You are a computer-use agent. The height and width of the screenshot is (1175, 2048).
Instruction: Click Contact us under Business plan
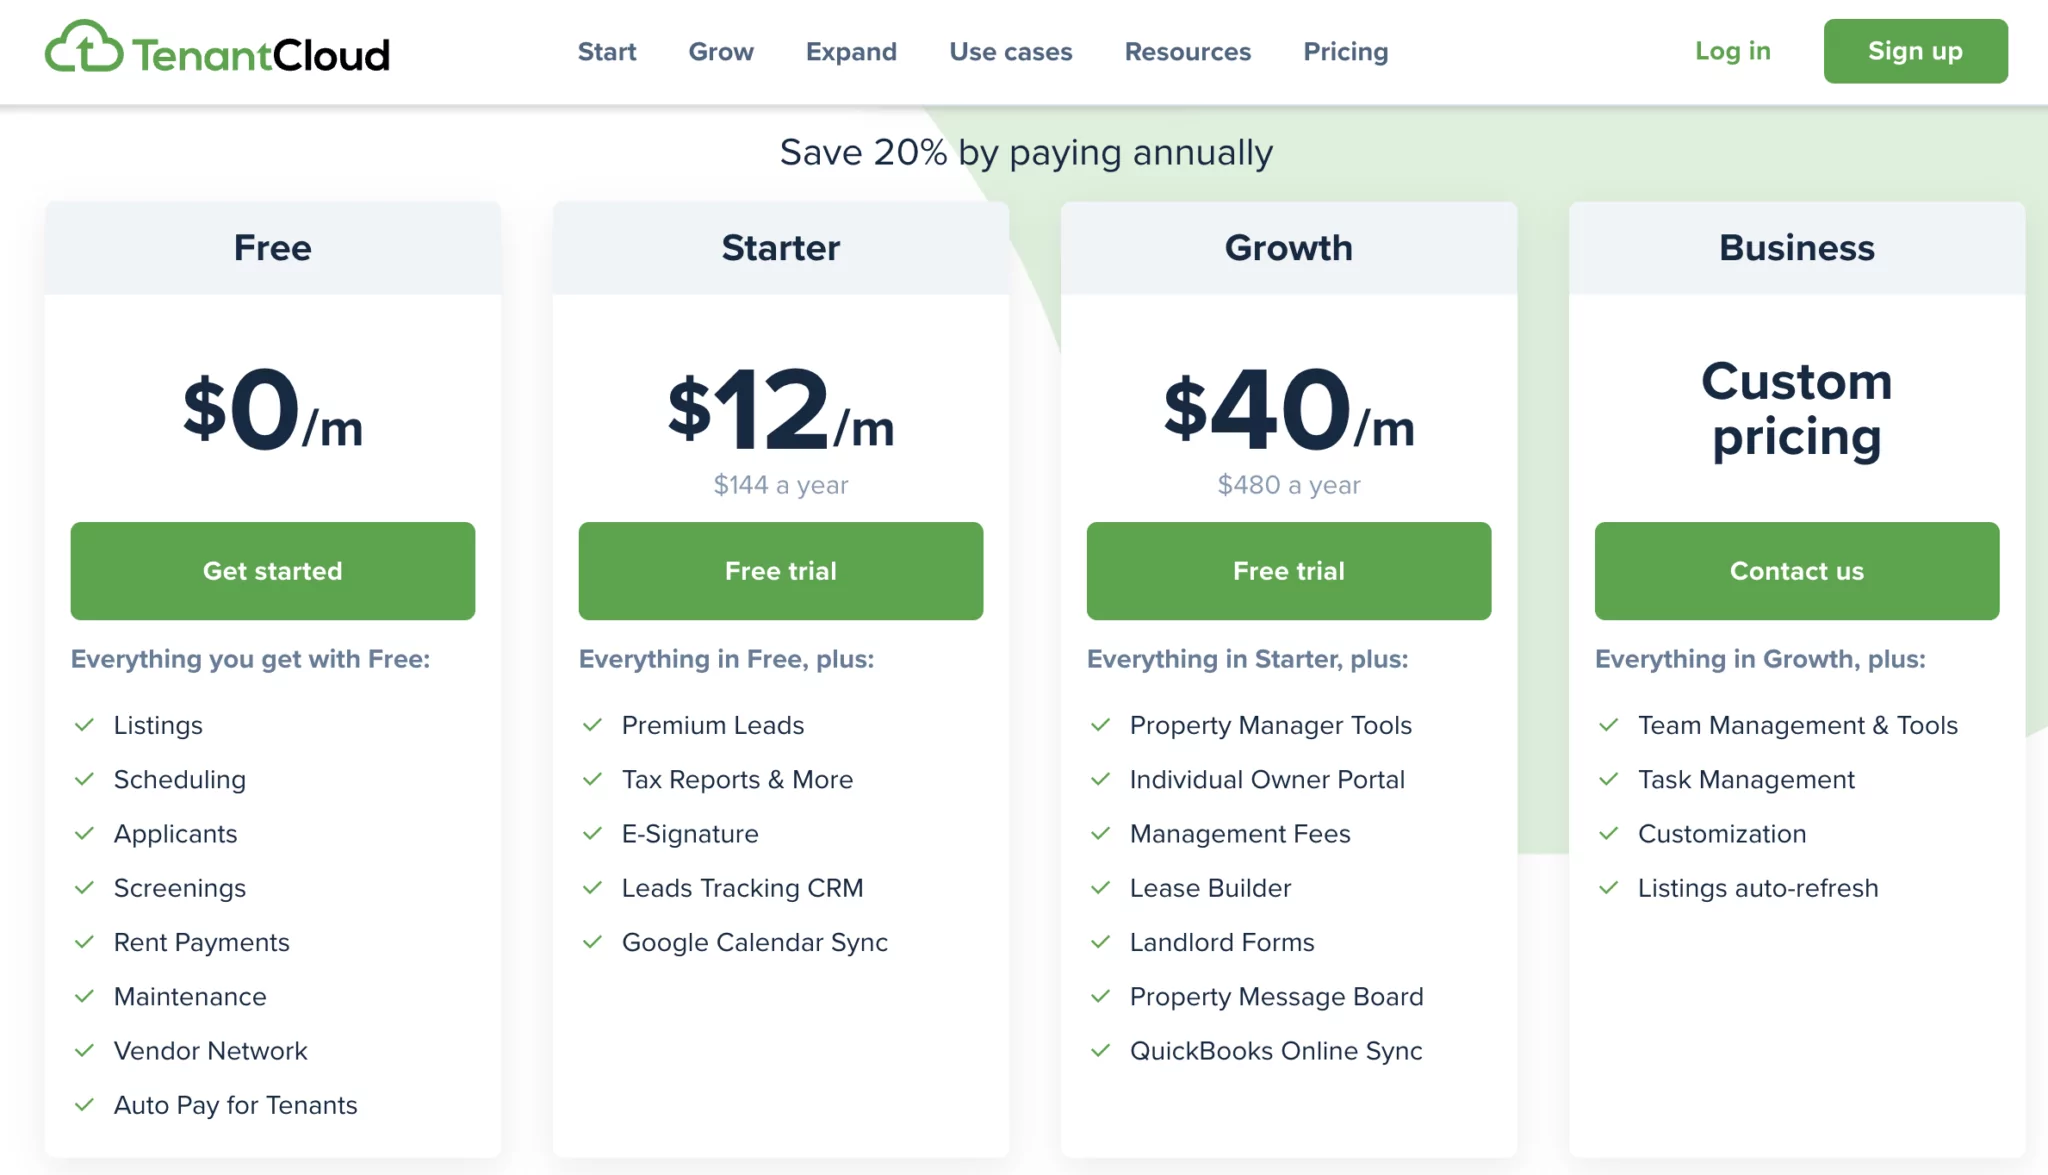tap(1797, 571)
